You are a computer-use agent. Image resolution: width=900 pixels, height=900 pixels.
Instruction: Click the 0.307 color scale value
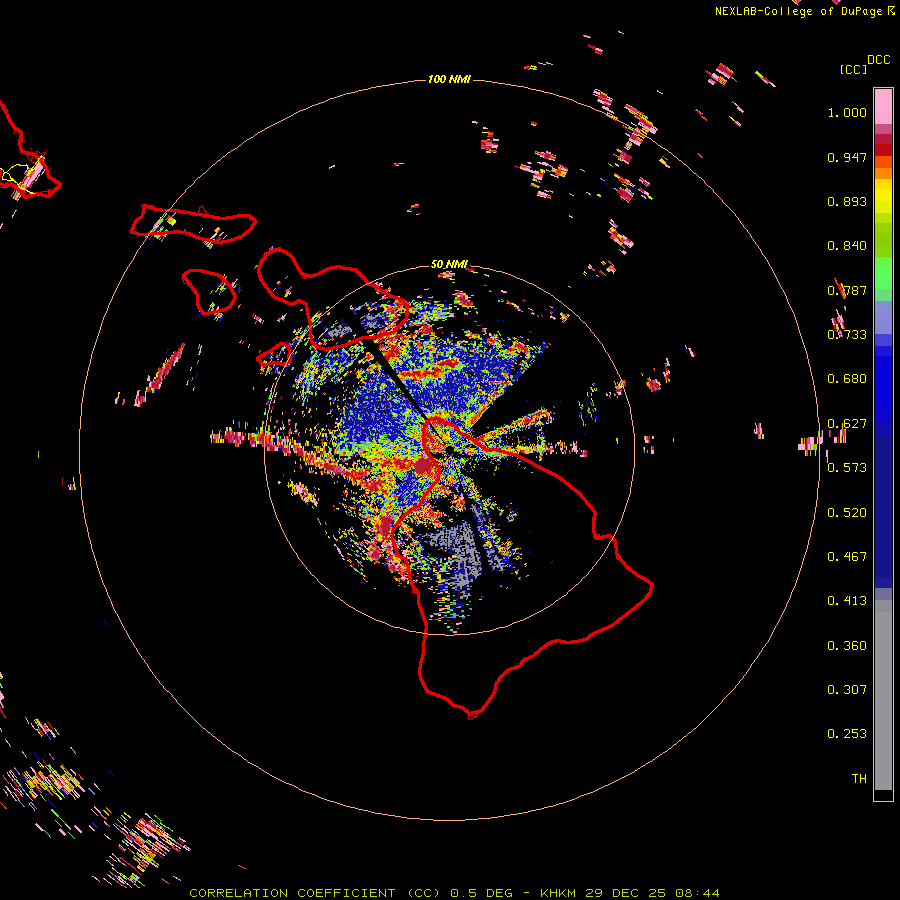[847, 690]
